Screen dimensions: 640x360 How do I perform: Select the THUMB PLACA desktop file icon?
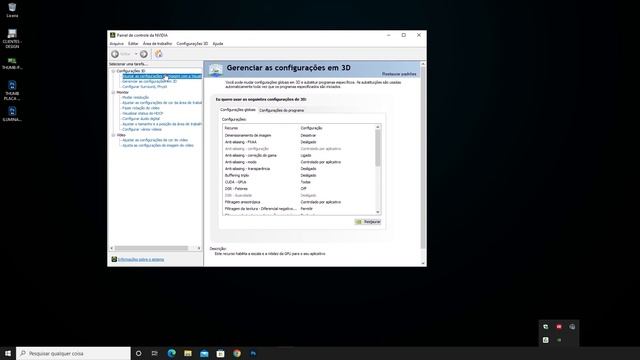tap(12, 90)
